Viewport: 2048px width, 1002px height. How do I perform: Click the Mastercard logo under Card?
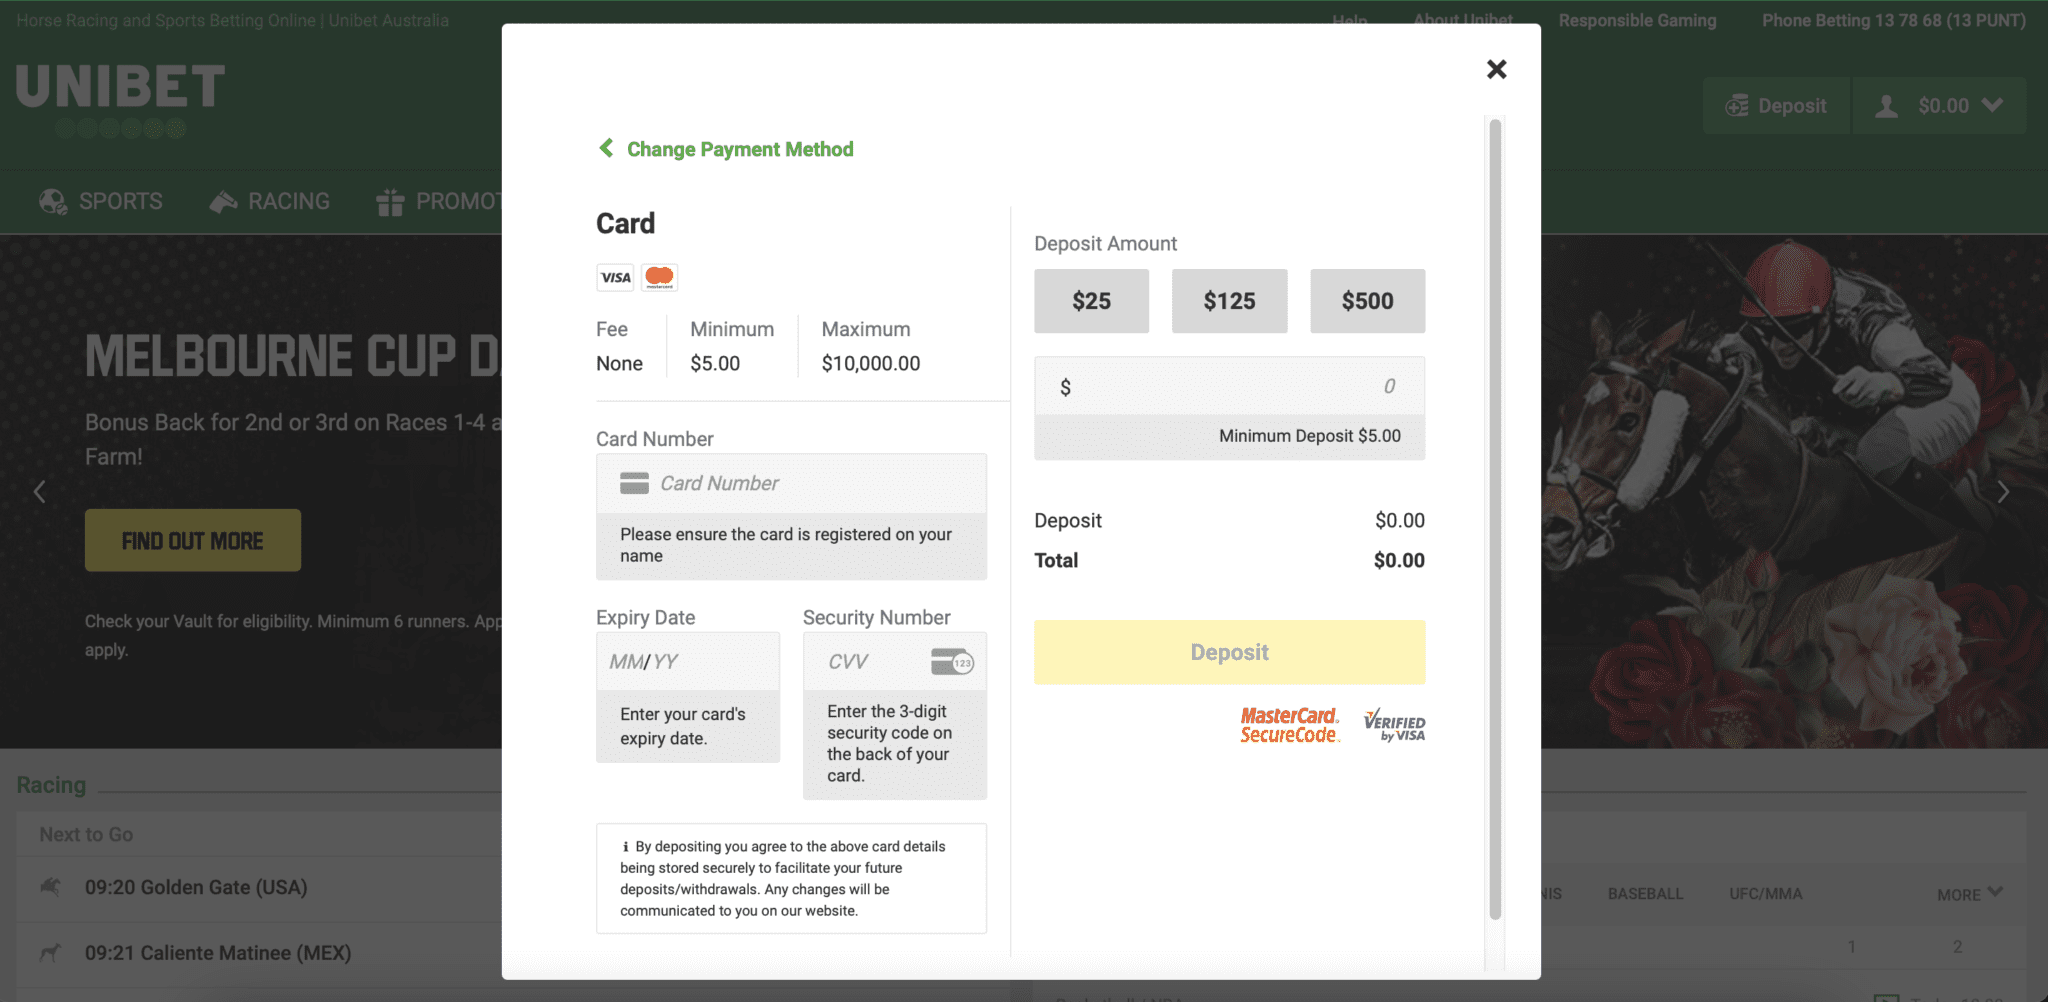[x=659, y=277]
